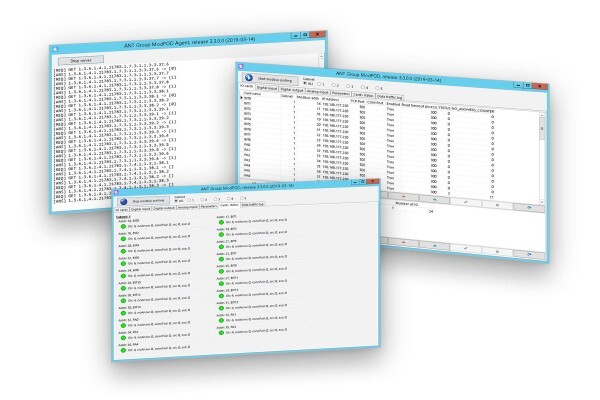Click green status LED for Addr 21 card
Viewport: 600px width, 400px height.
(221, 247)
